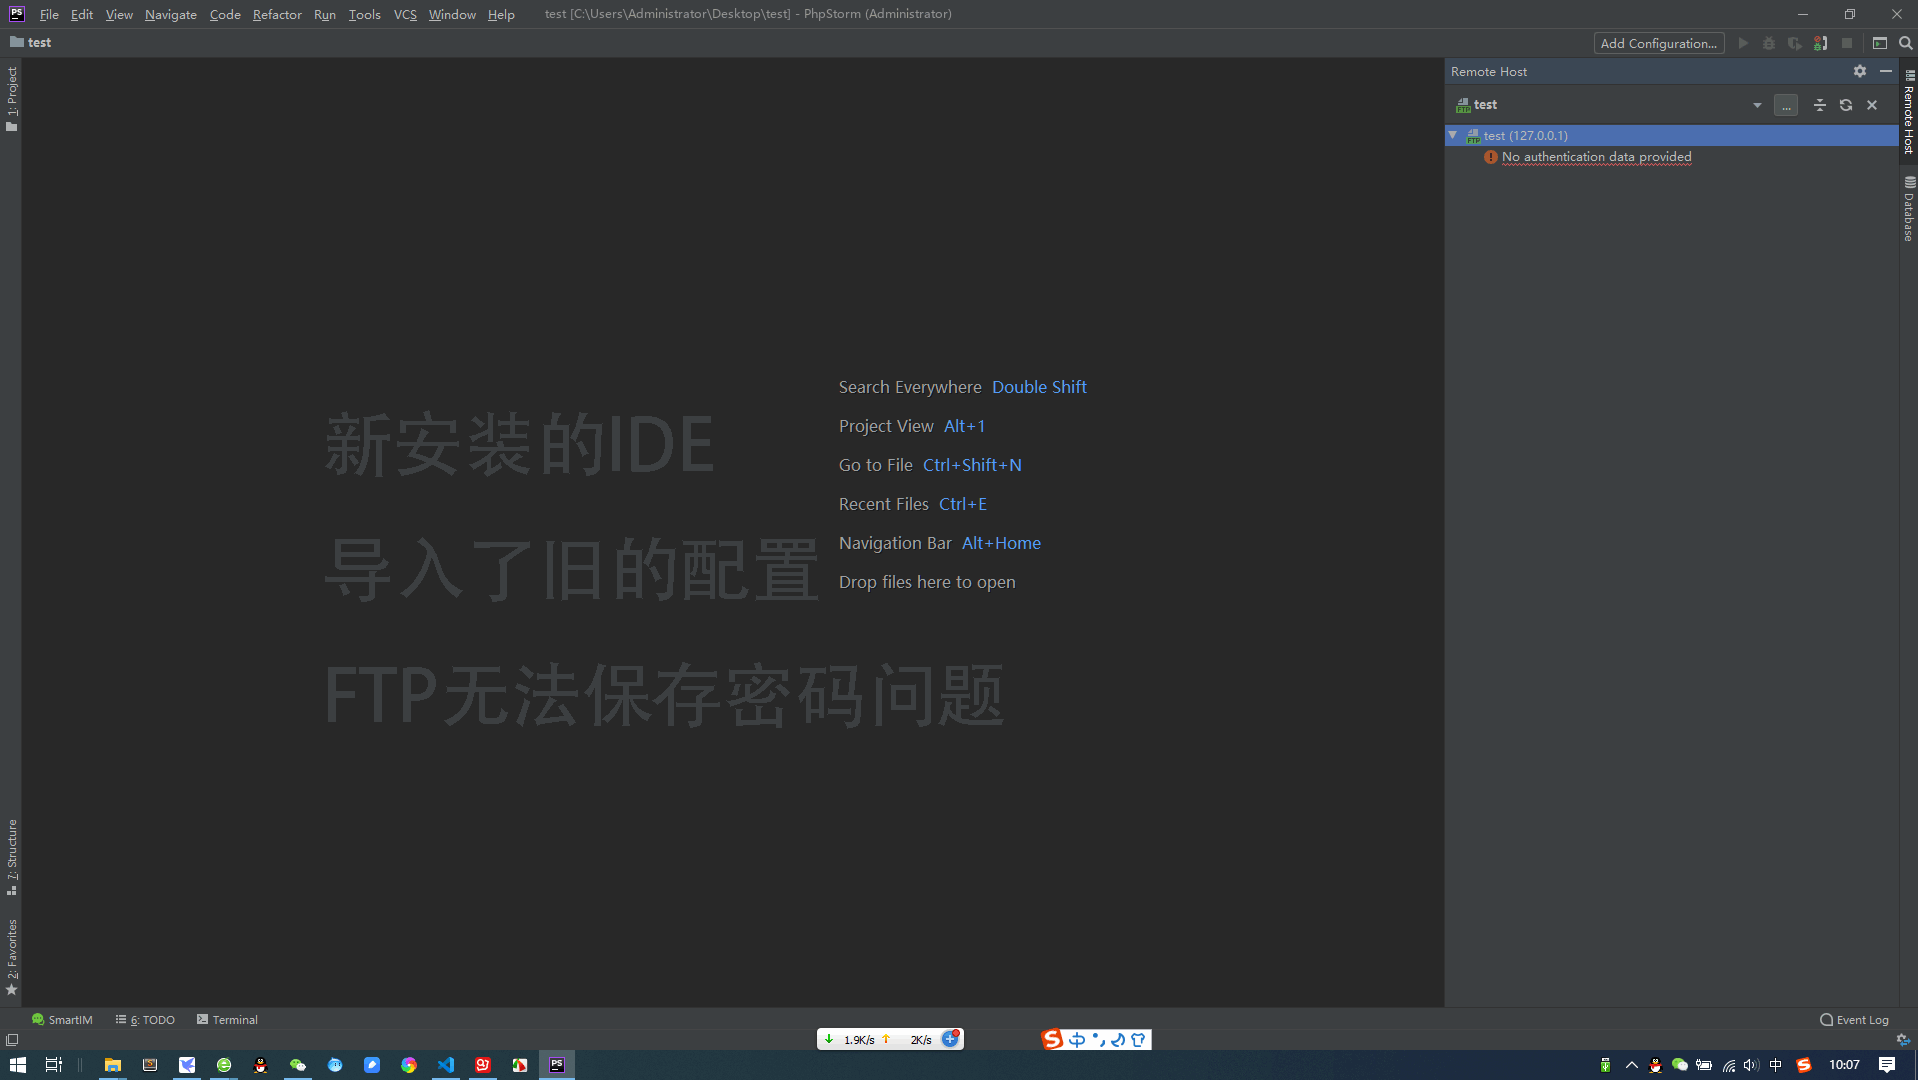
Task: Close the test remote host view
Action: (1871, 105)
